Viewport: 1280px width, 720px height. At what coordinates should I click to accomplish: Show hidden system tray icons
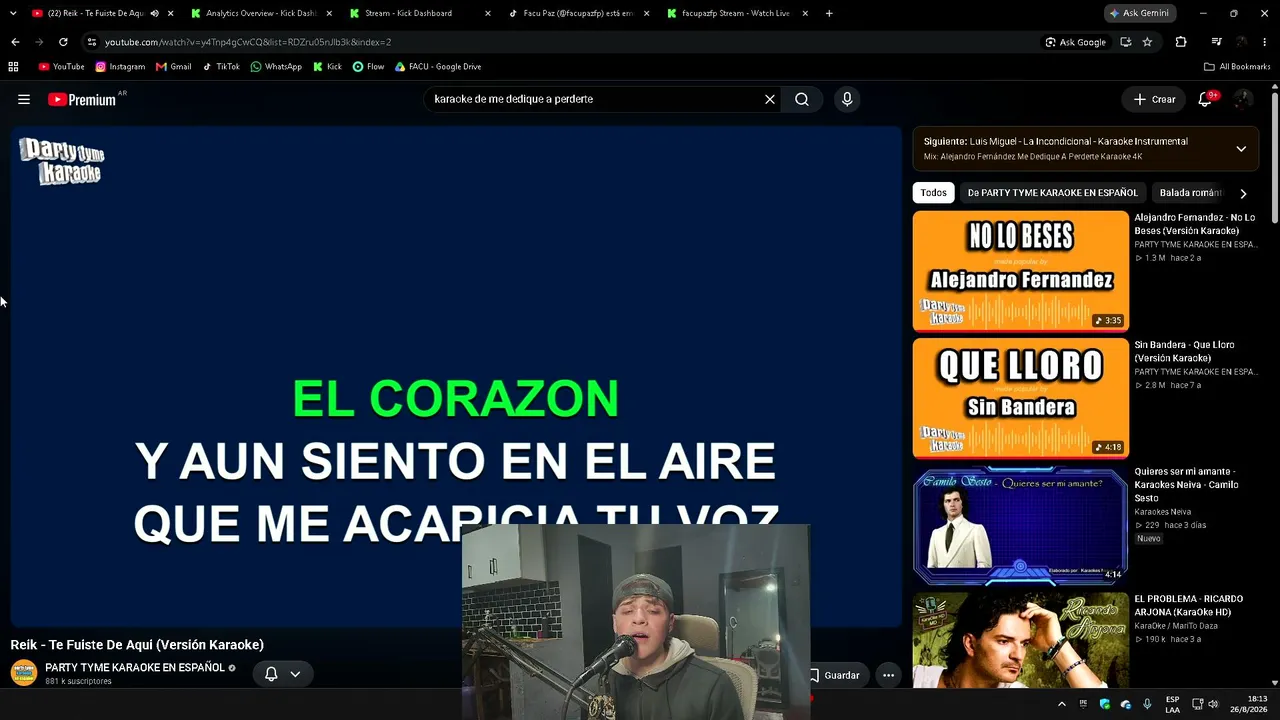pos(1062,704)
